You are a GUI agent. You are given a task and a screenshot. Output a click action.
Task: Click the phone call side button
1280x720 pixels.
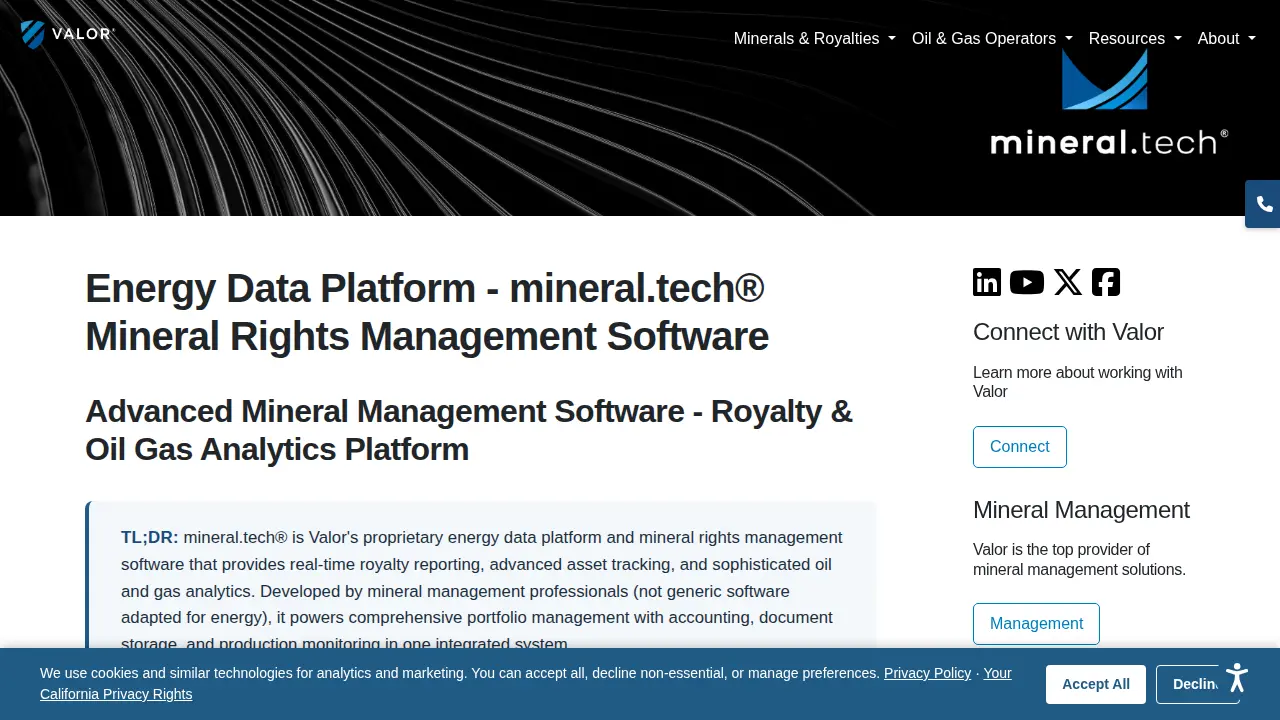pos(1264,204)
